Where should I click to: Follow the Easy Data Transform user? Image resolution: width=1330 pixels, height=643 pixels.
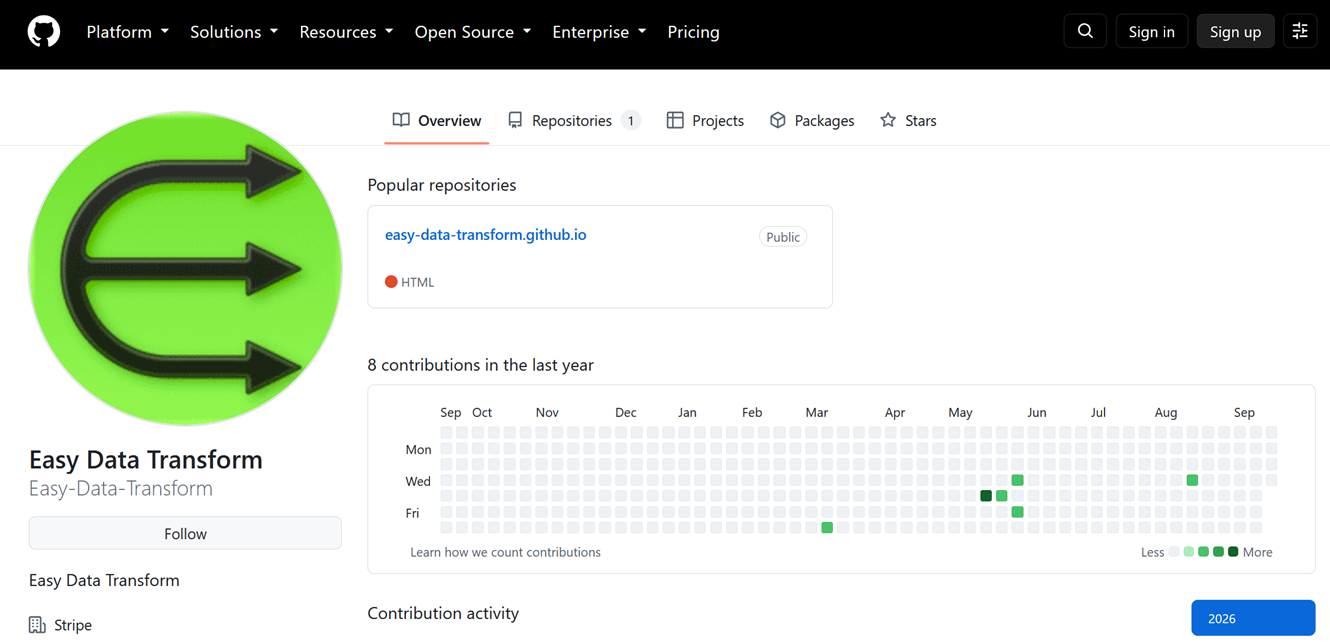[x=185, y=534]
